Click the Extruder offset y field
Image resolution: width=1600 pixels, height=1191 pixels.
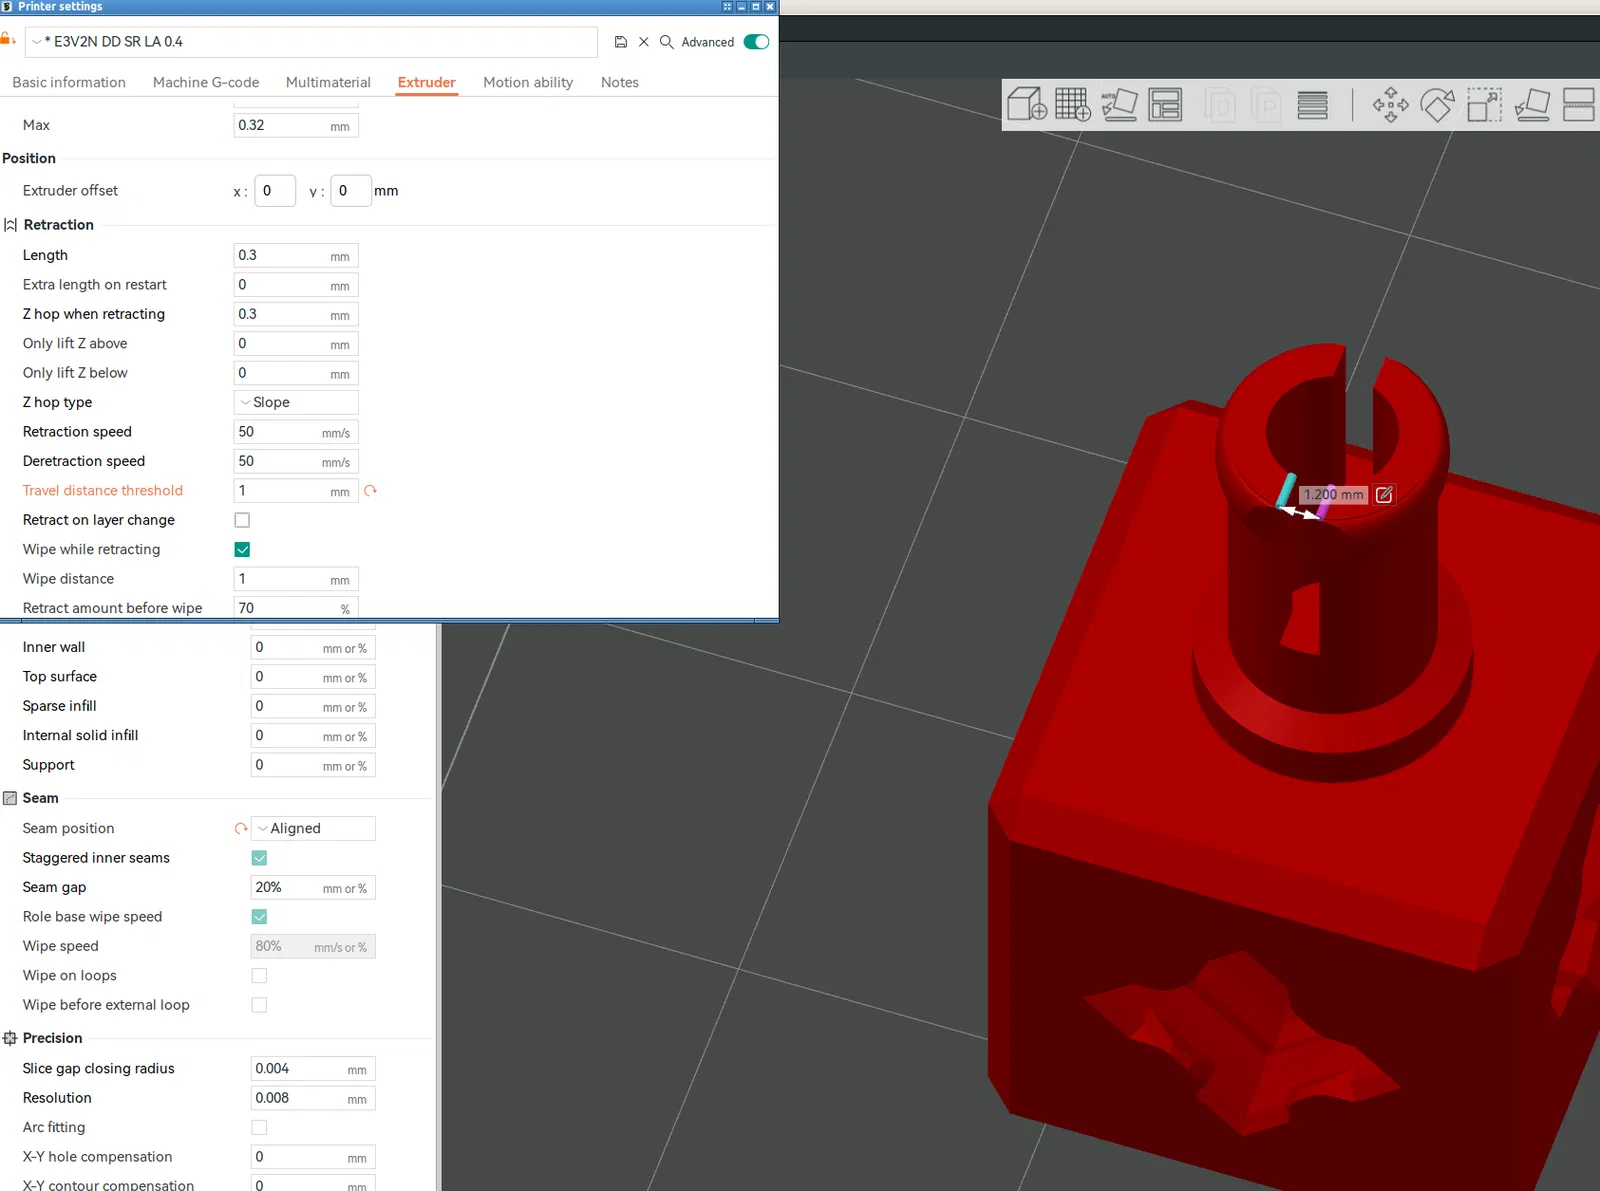click(351, 191)
